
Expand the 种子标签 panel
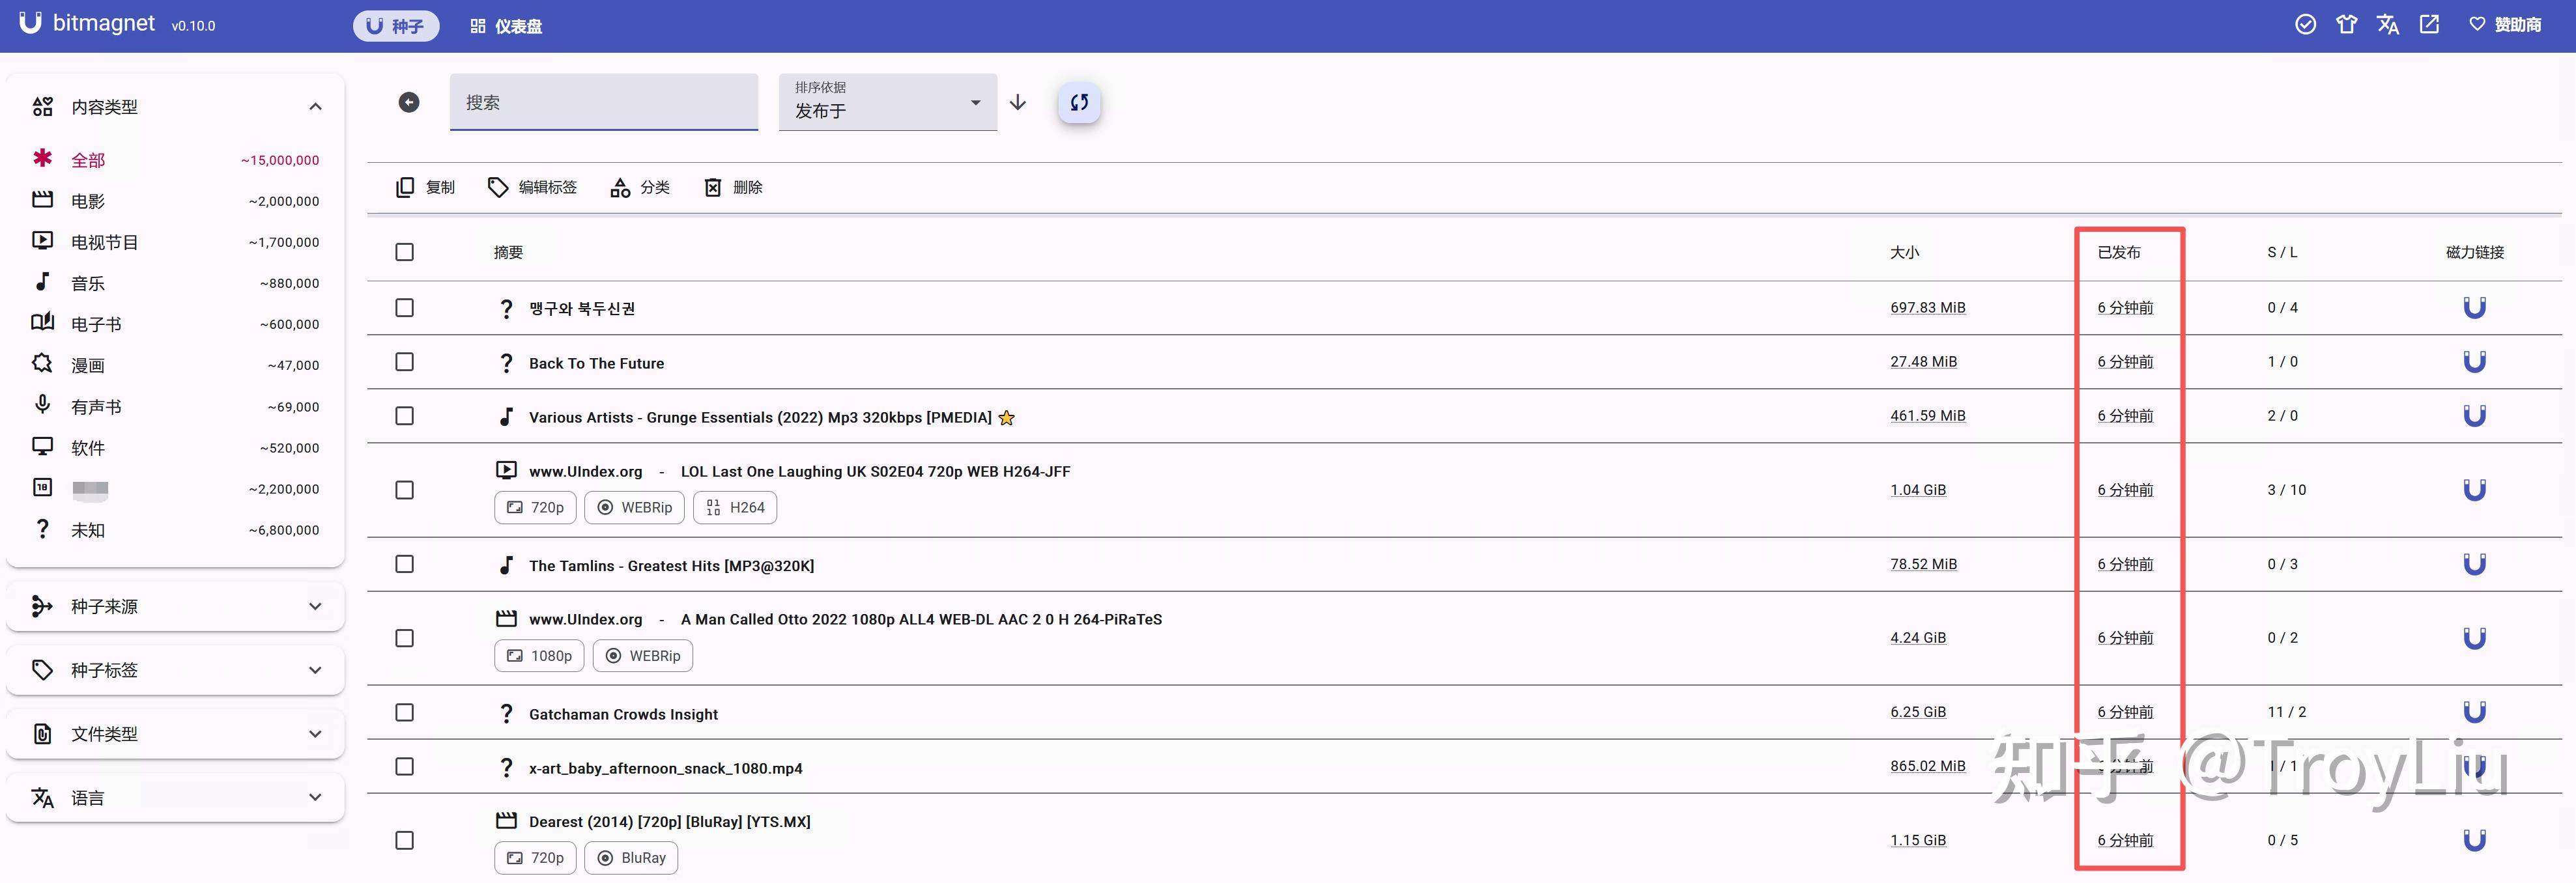tap(176, 670)
